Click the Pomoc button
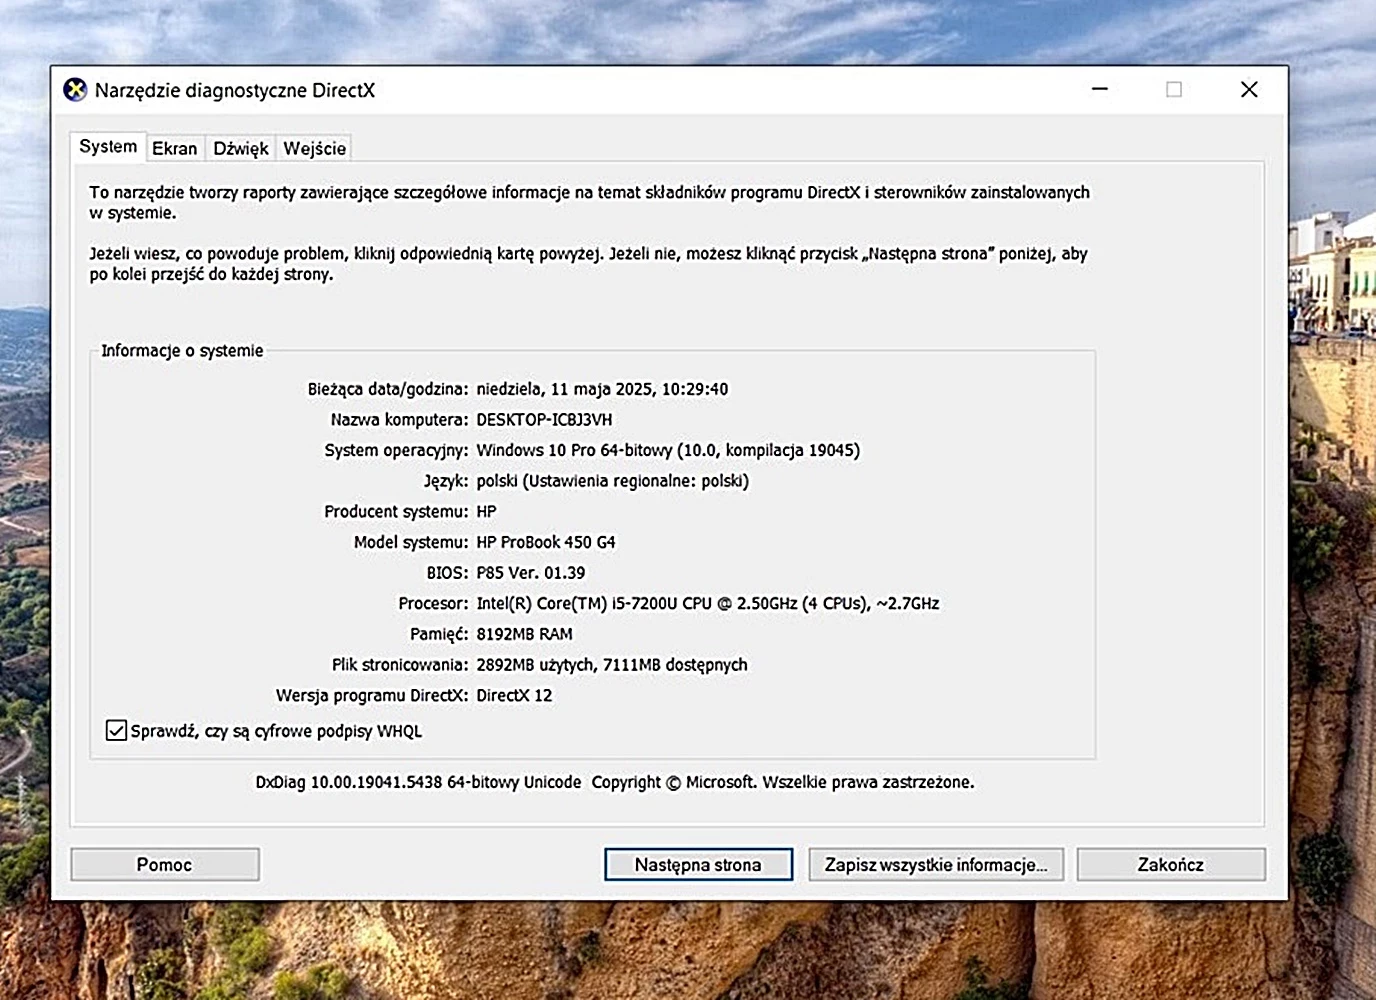 click(165, 865)
